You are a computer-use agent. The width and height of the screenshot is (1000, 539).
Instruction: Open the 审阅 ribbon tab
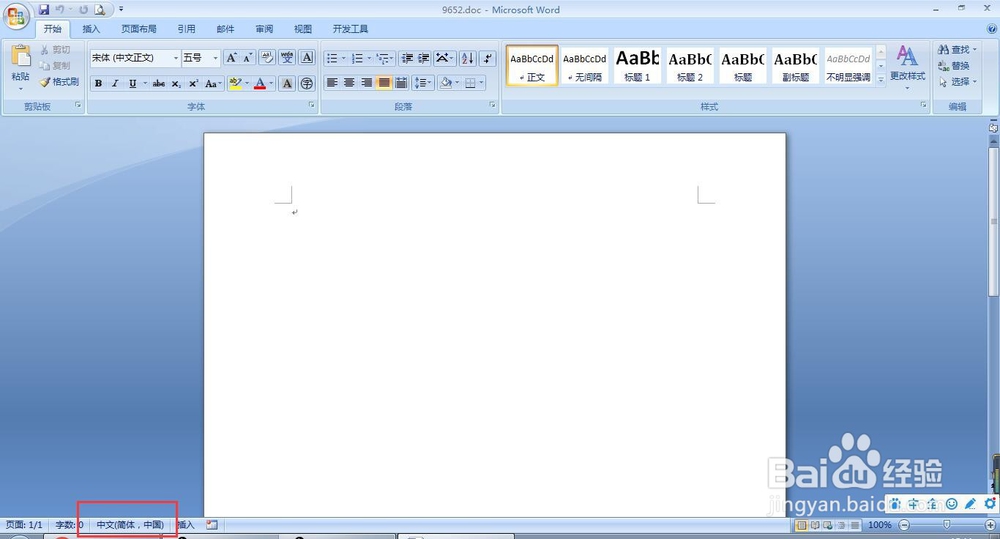(264, 29)
